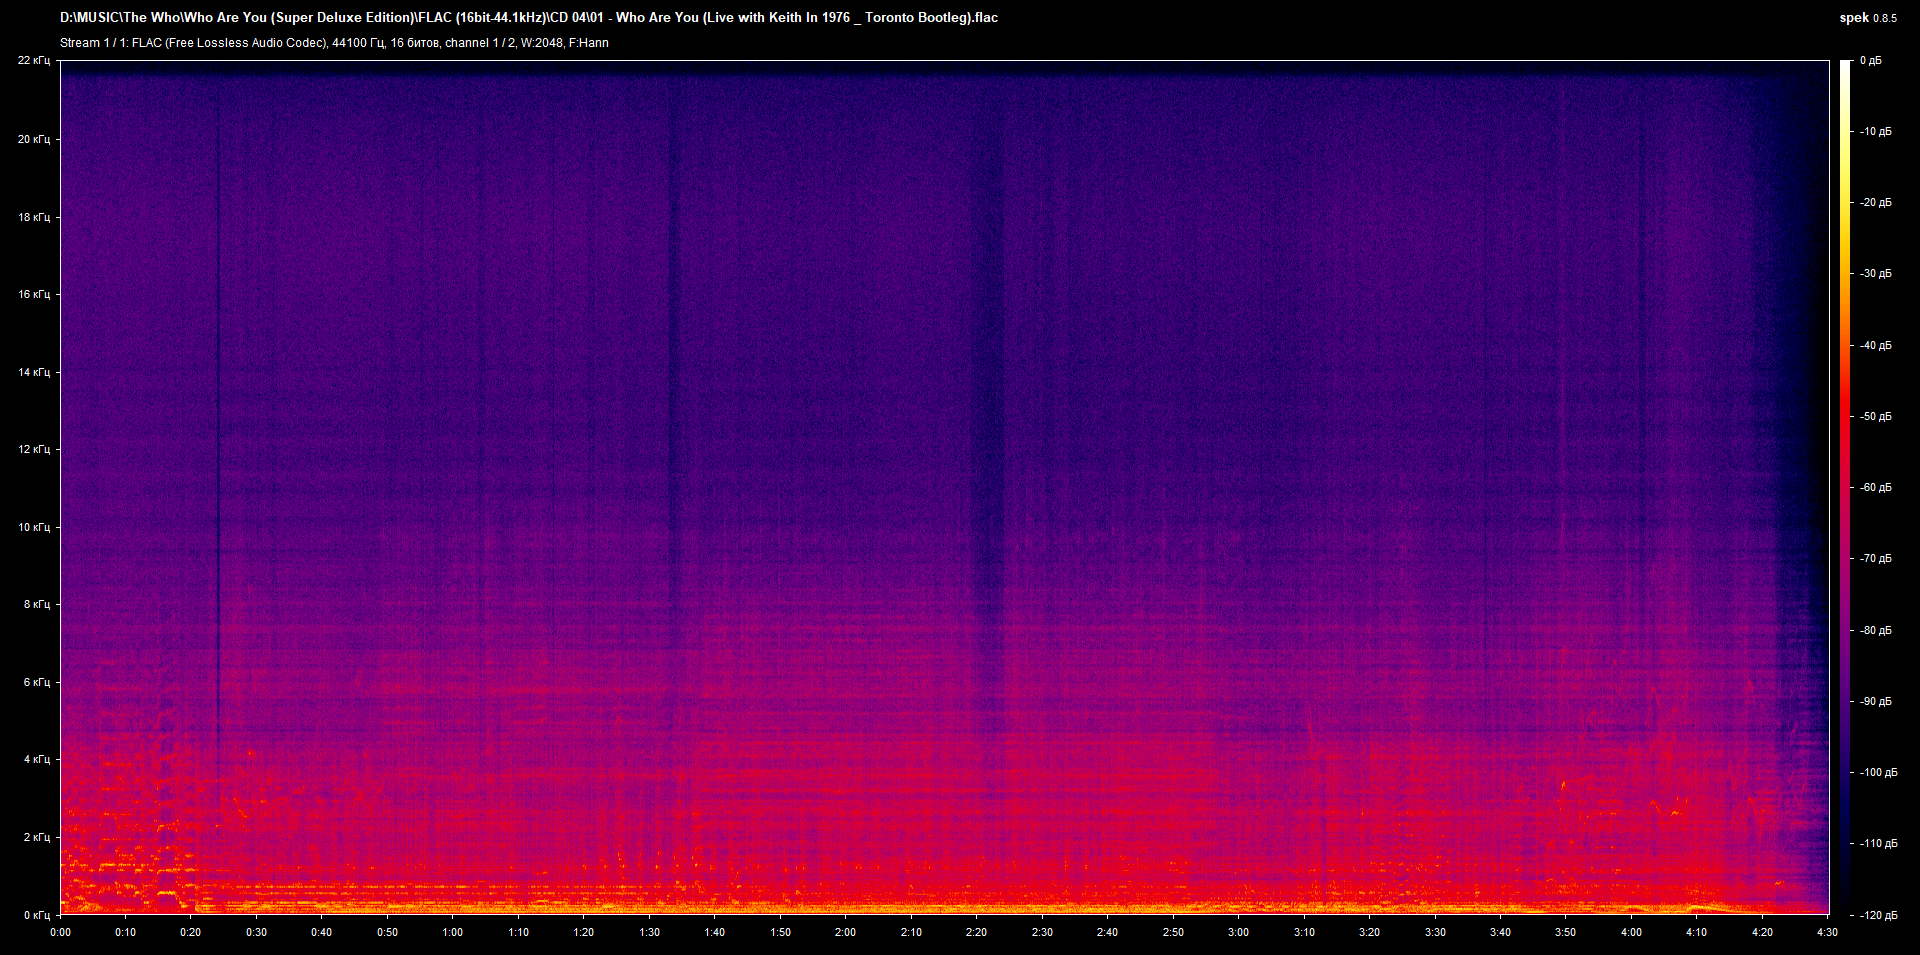Click the 2:00 mark on time axis
The image size is (1920, 955).
(845, 932)
